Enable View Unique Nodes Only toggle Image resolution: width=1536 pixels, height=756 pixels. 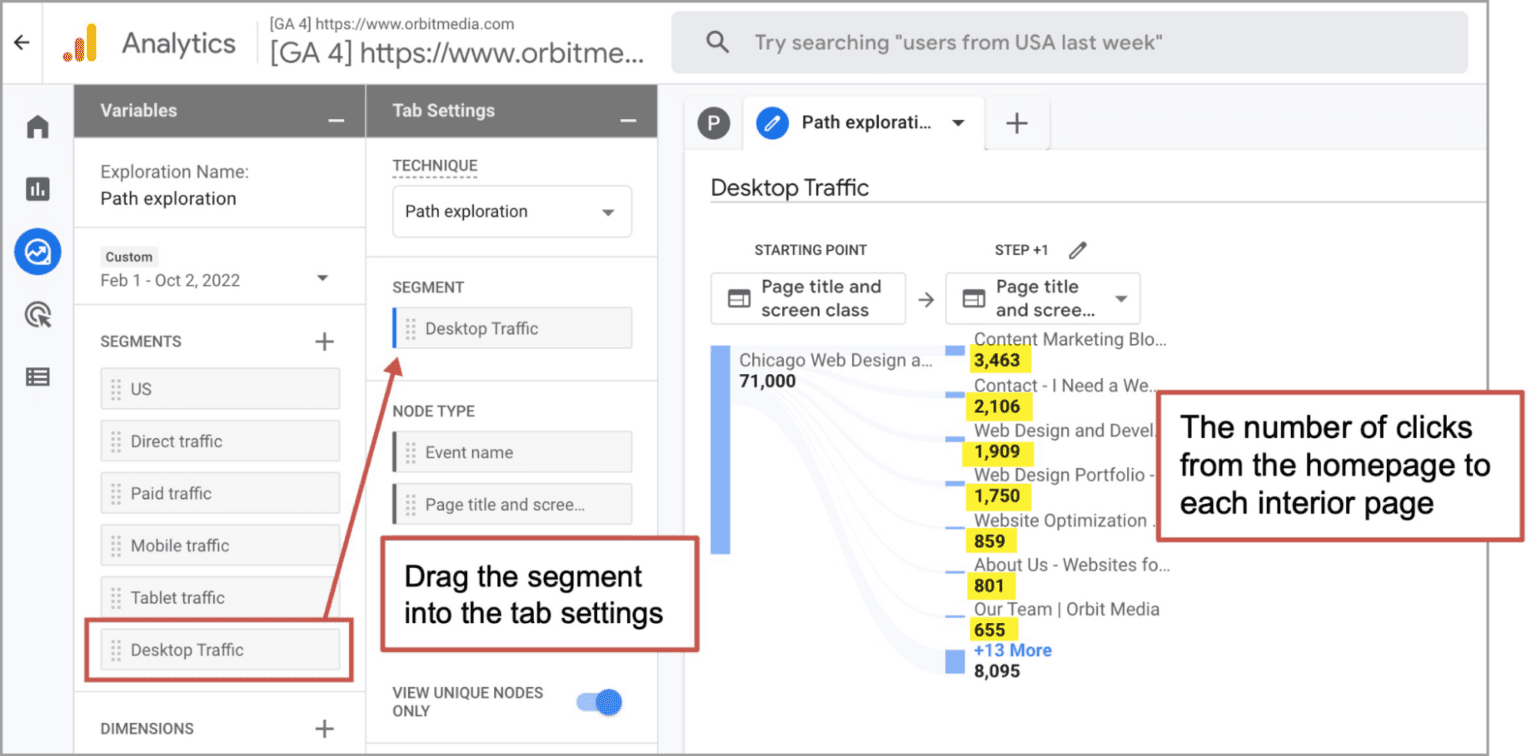[599, 702]
